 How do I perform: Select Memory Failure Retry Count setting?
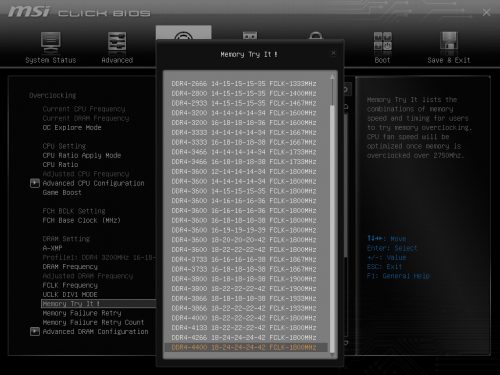coord(93,322)
